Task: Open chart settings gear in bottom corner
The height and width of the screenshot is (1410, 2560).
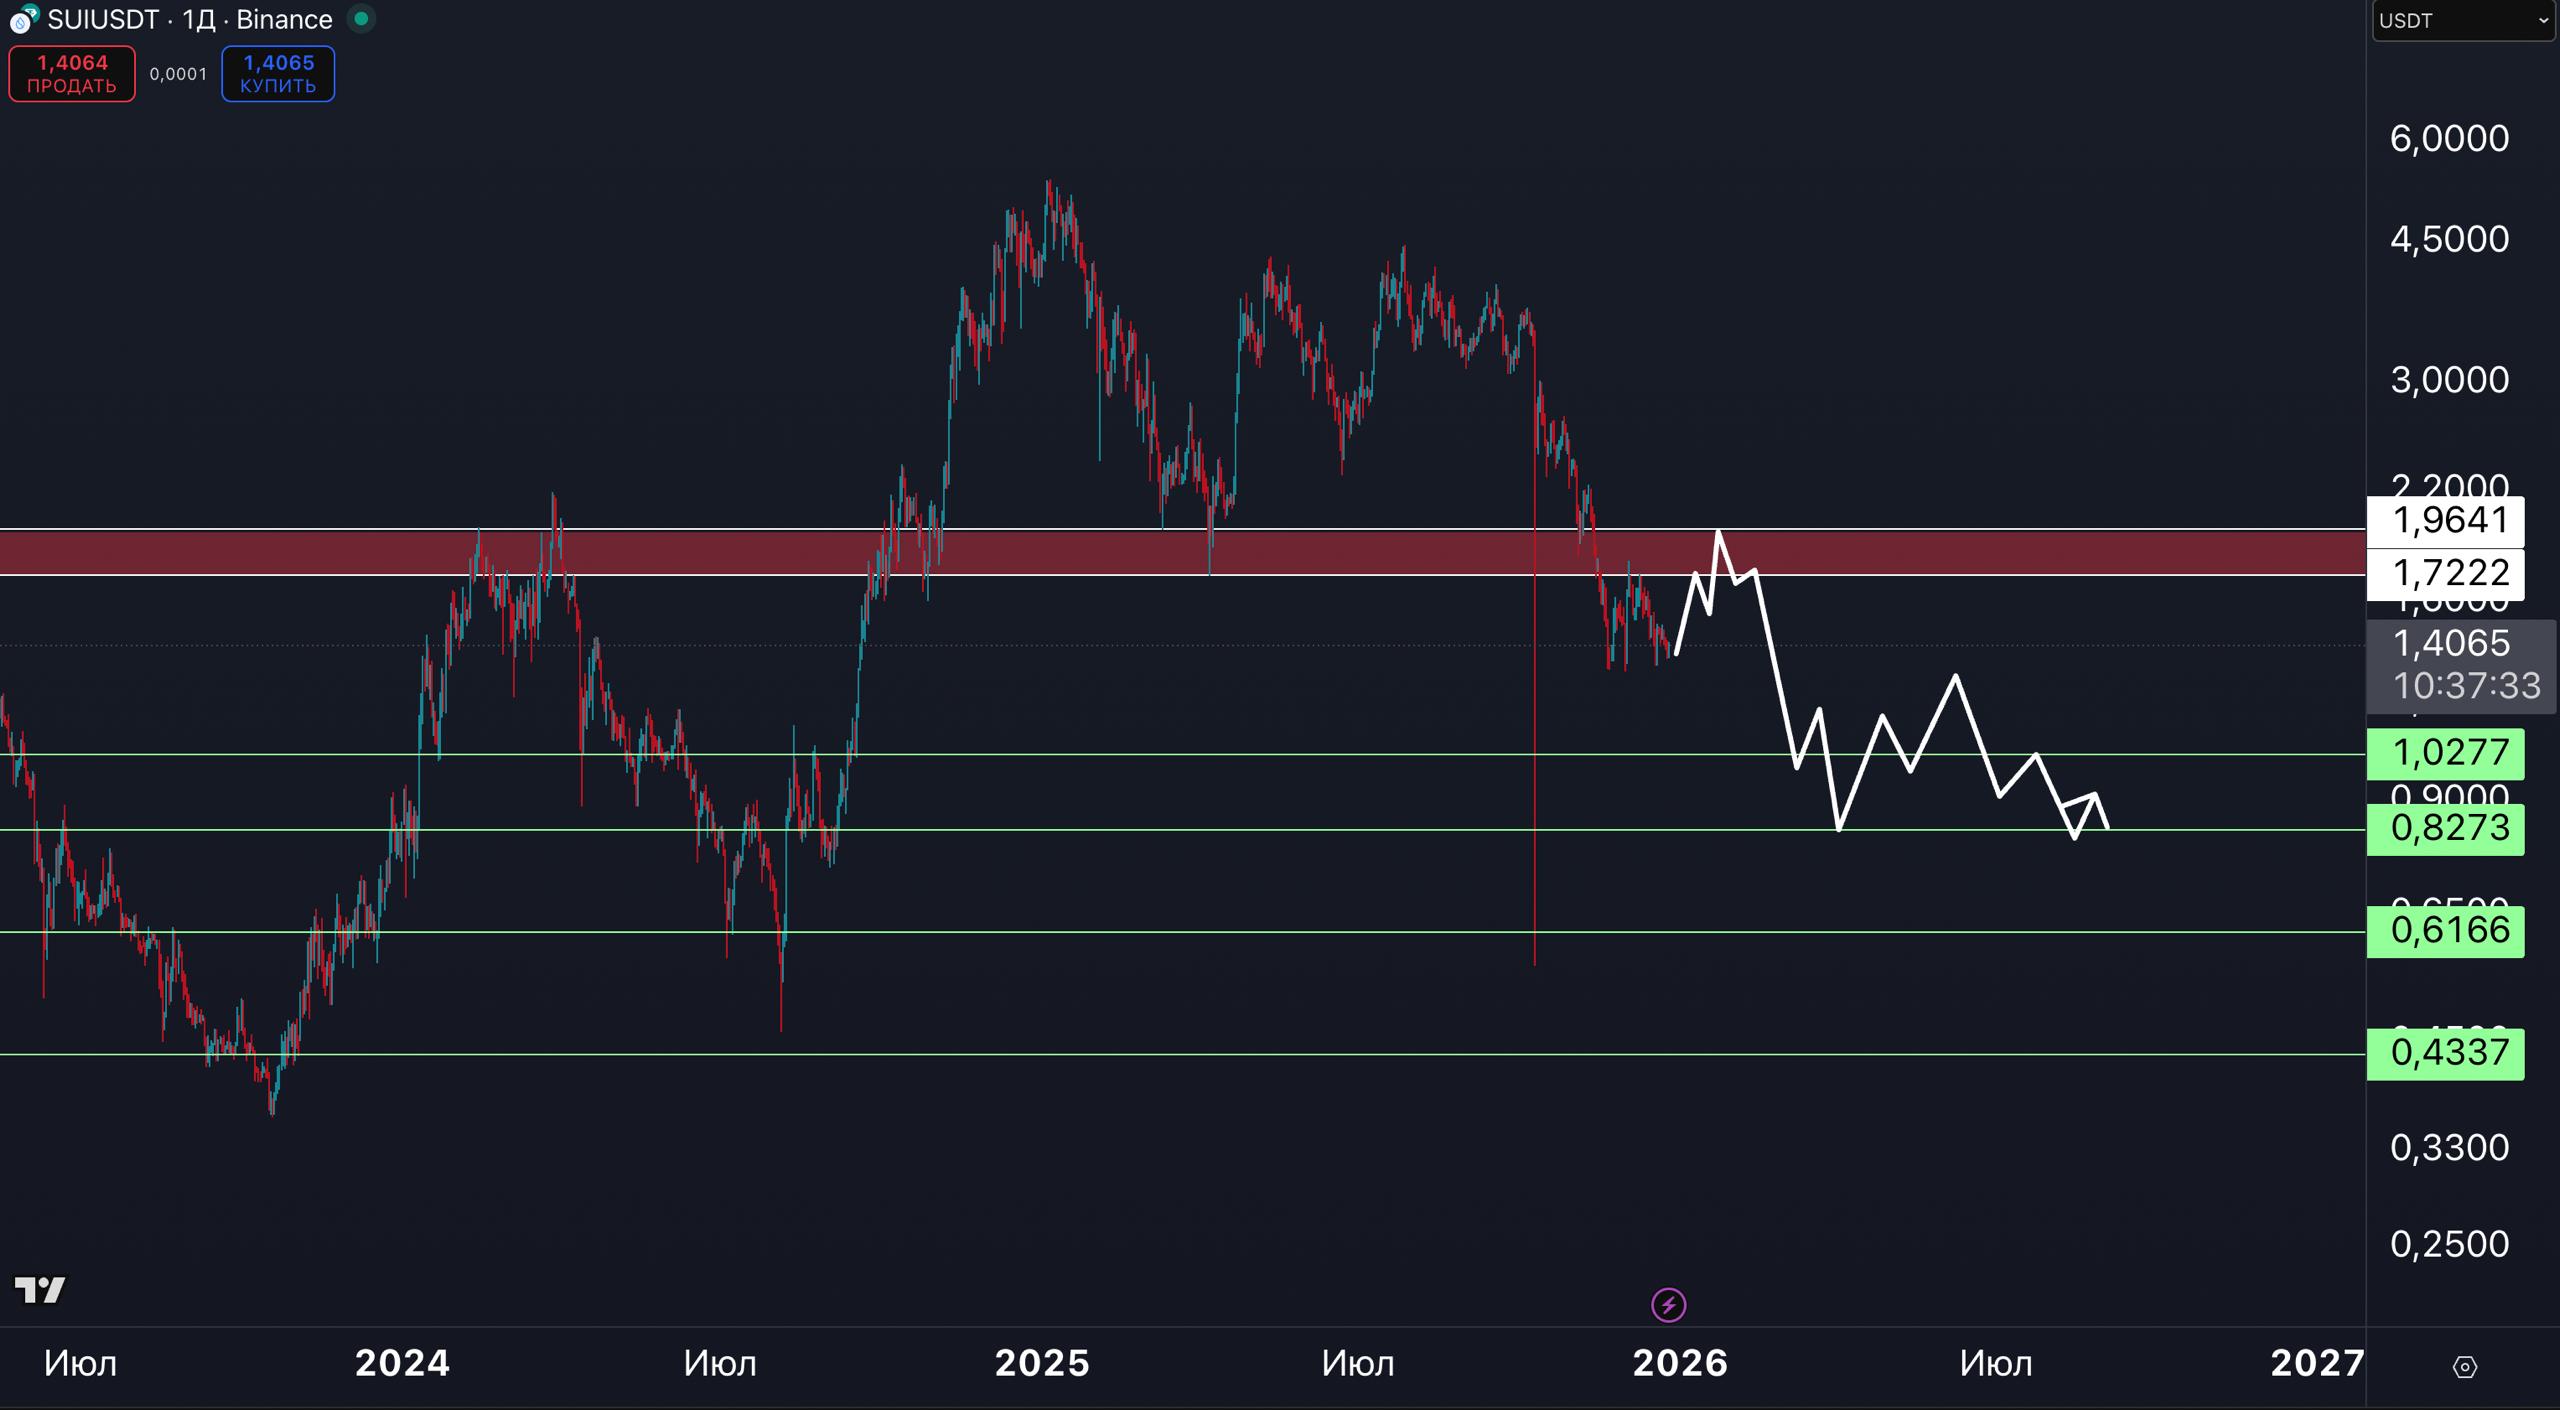Action: click(2464, 1366)
